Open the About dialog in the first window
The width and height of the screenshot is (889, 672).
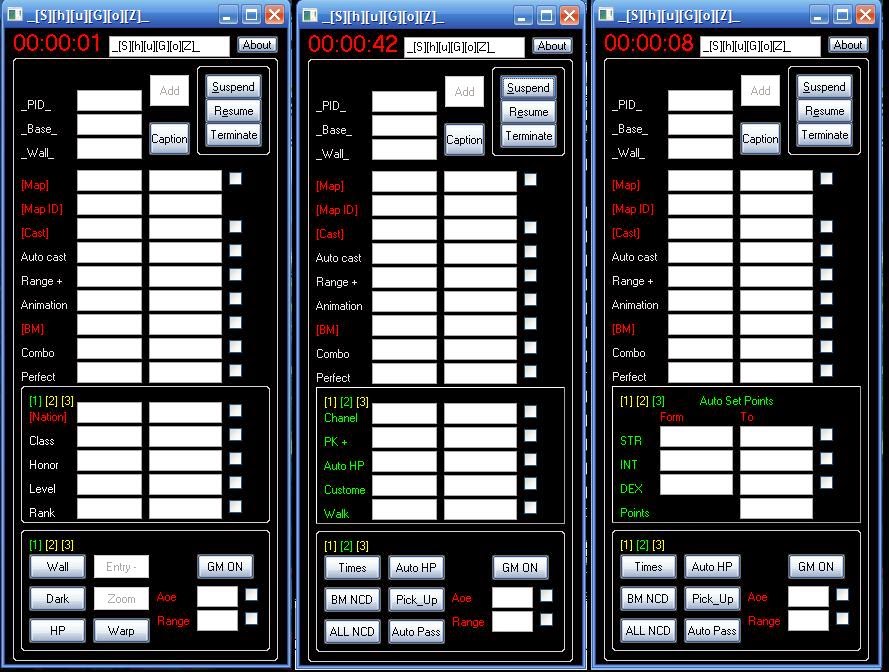(257, 45)
